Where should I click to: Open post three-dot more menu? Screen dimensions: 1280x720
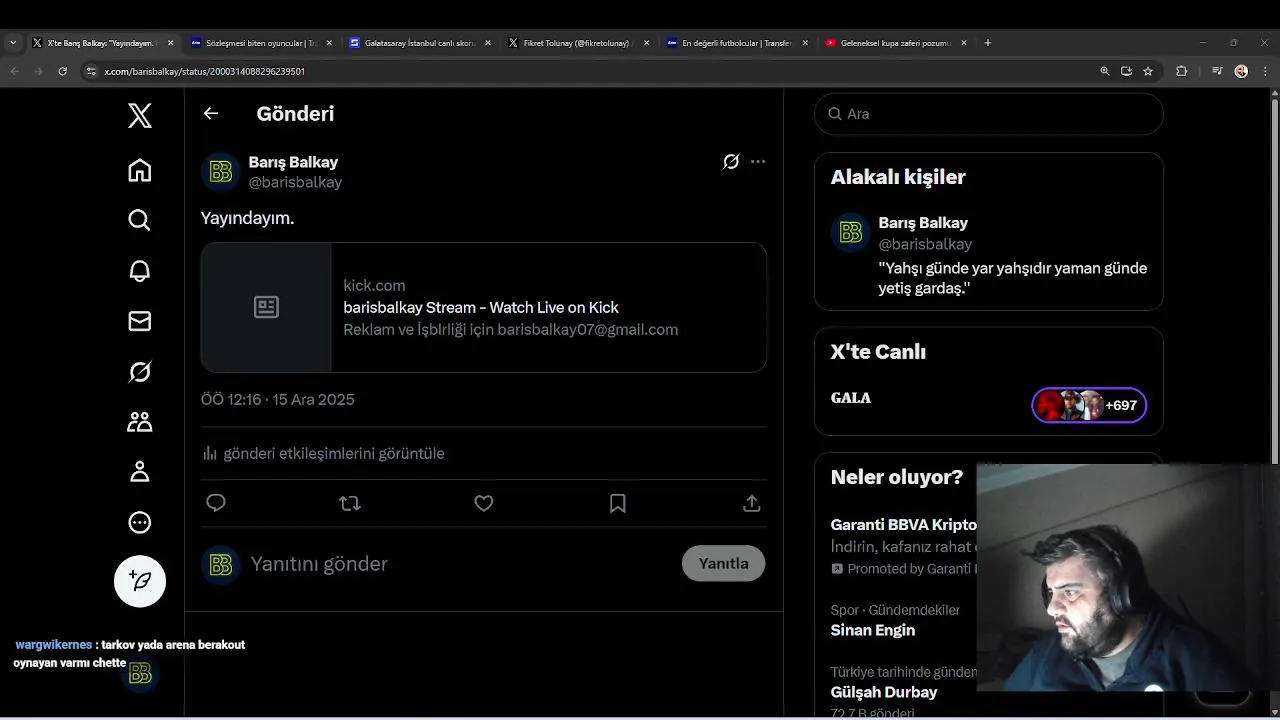click(x=758, y=162)
